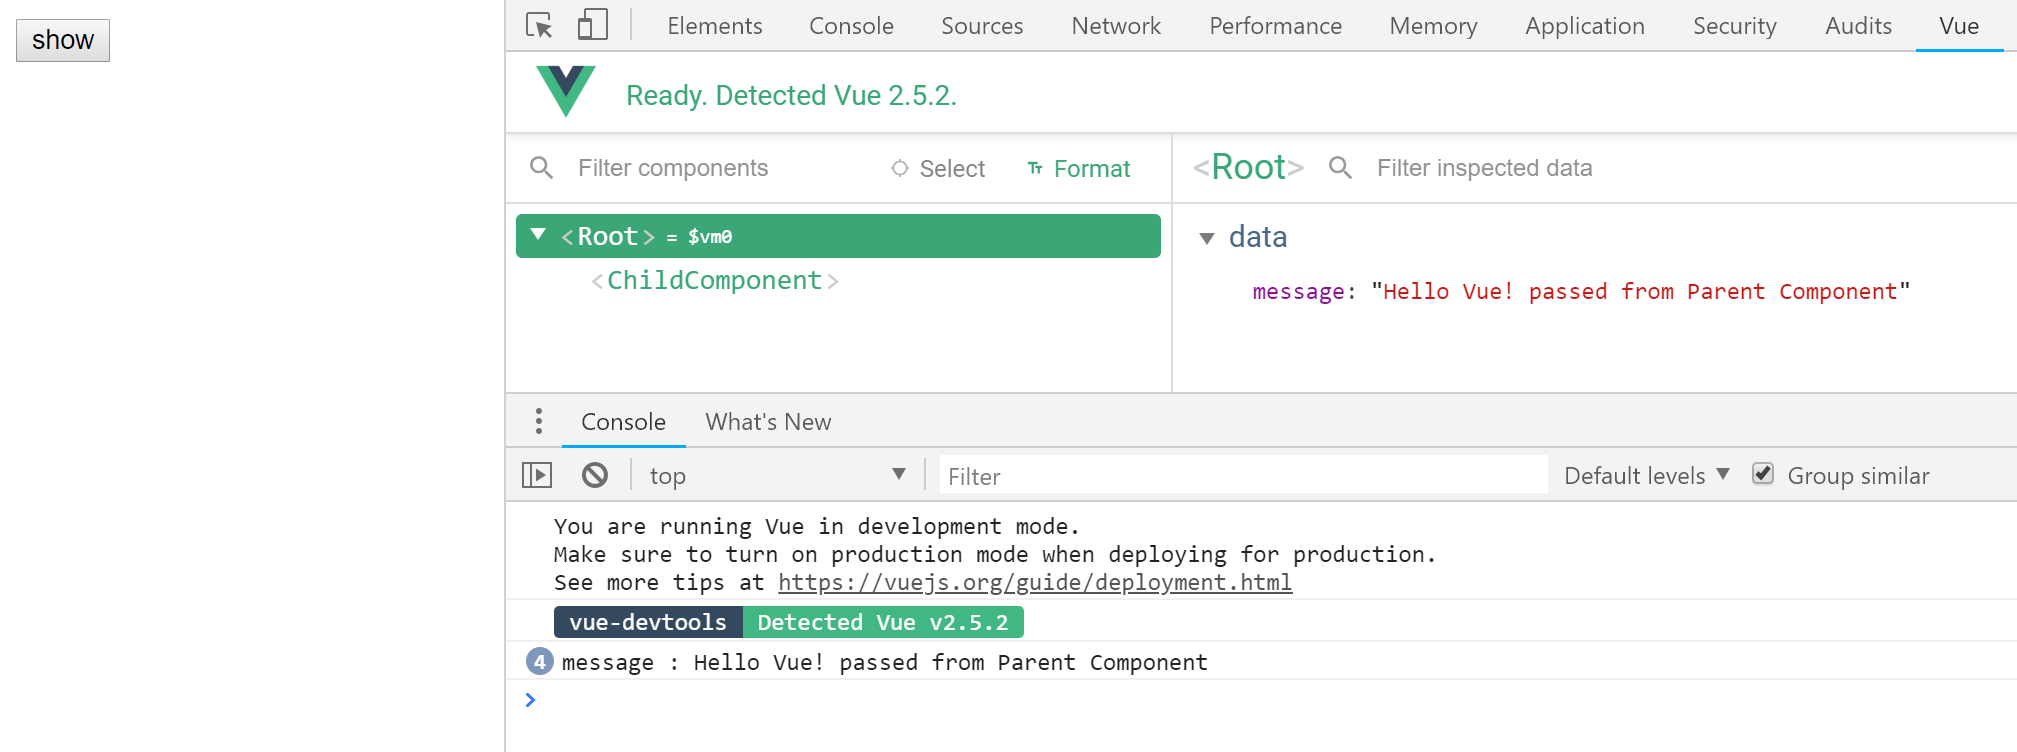2017x752 pixels.
Task: Open the vuejs.org deployment guide link
Action: (x=1035, y=582)
